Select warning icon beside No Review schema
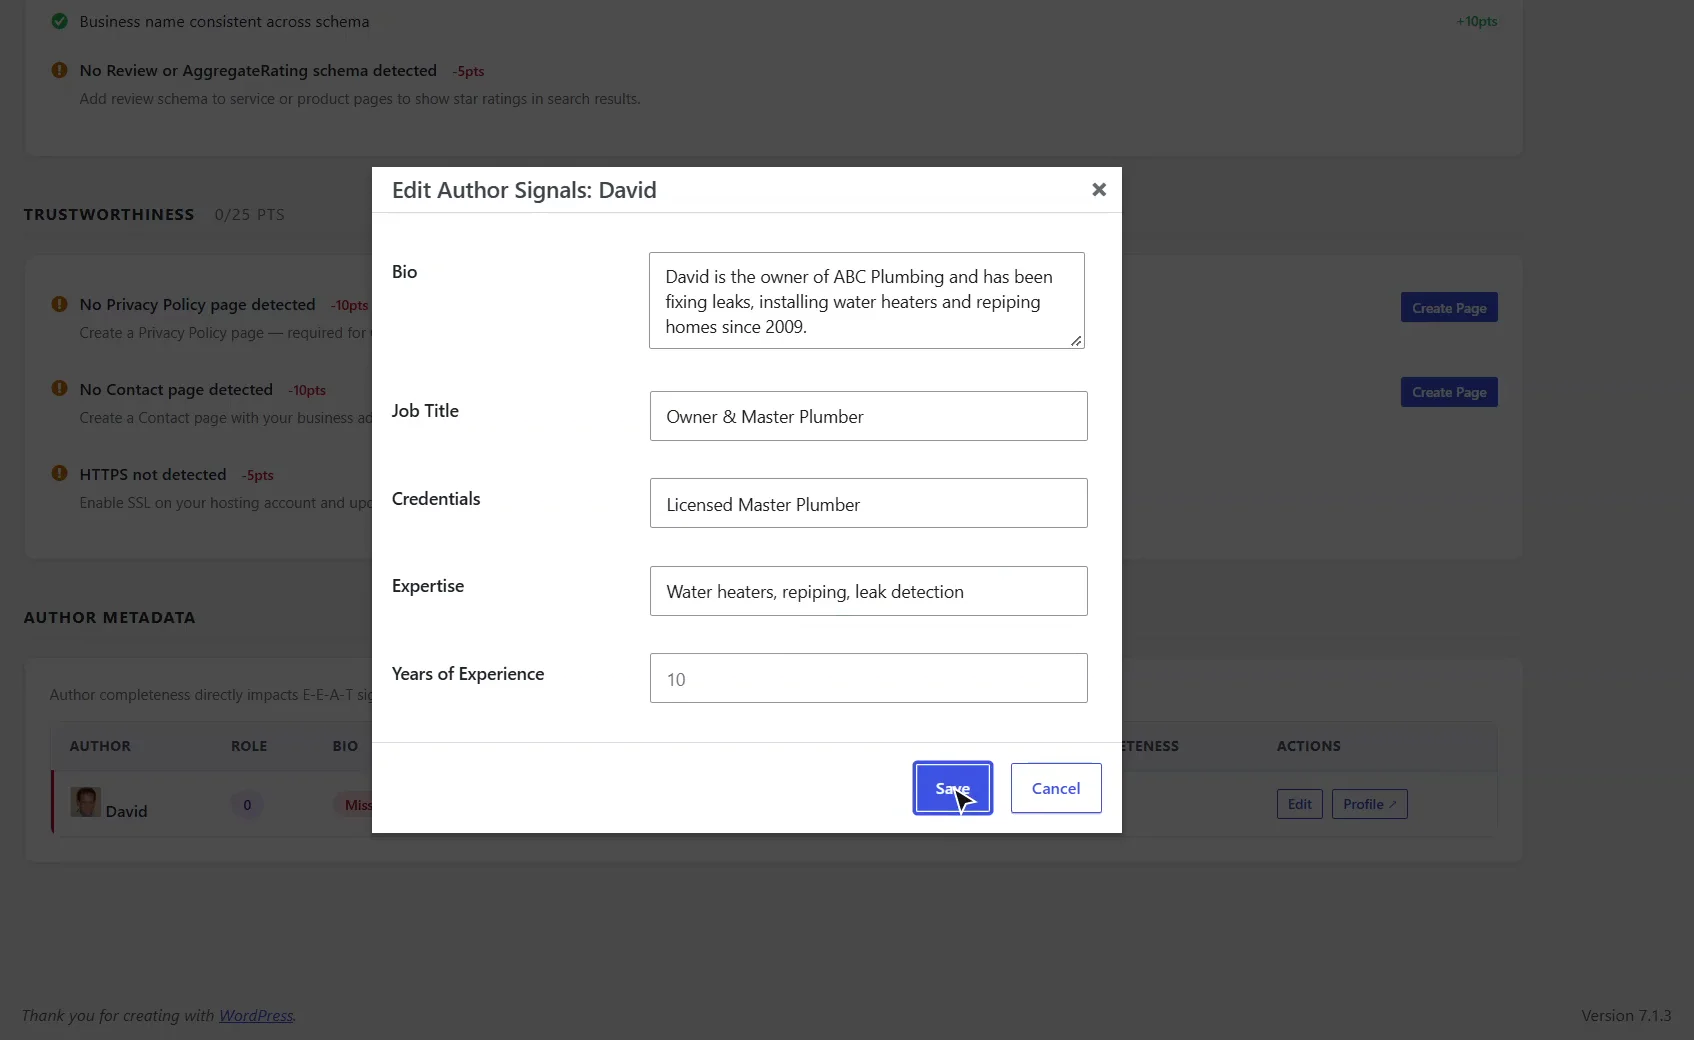This screenshot has height=1040, width=1694. 60,70
